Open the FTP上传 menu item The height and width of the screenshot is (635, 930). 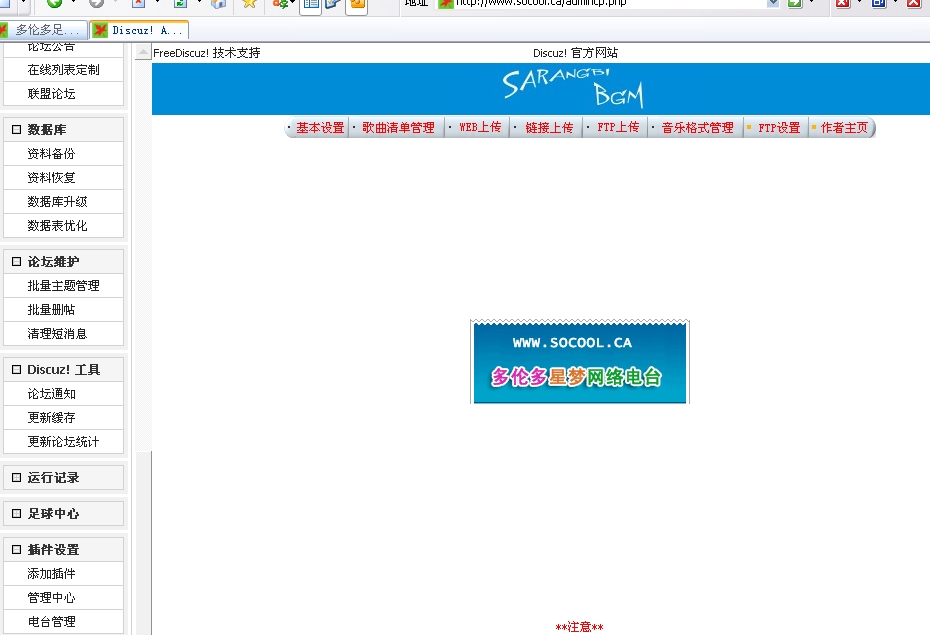pyautogui.click(x=618, y=127)
